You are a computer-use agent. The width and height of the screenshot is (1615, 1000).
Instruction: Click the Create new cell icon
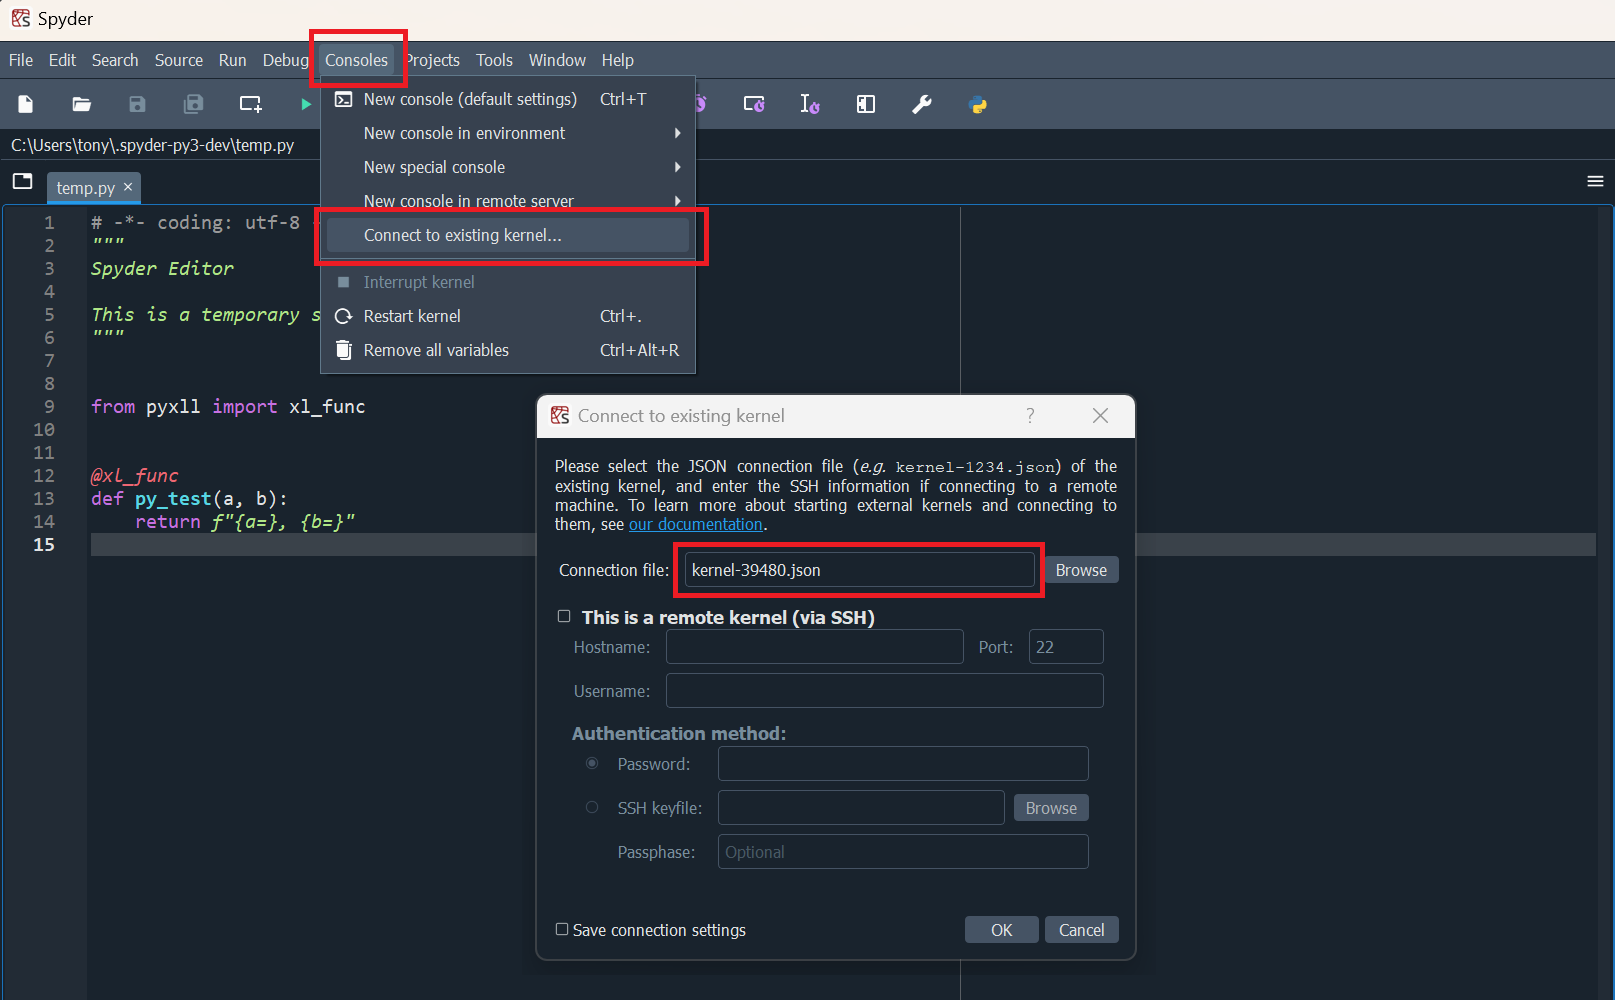click(250, 104)
